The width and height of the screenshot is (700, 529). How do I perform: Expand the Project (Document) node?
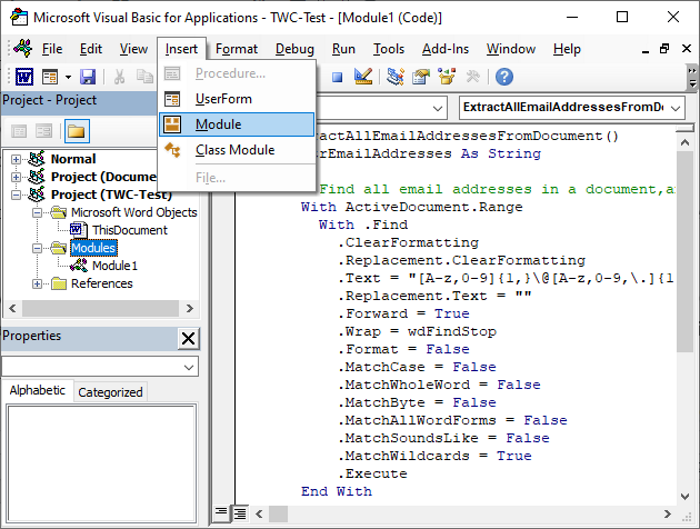(x=16, y=177)
